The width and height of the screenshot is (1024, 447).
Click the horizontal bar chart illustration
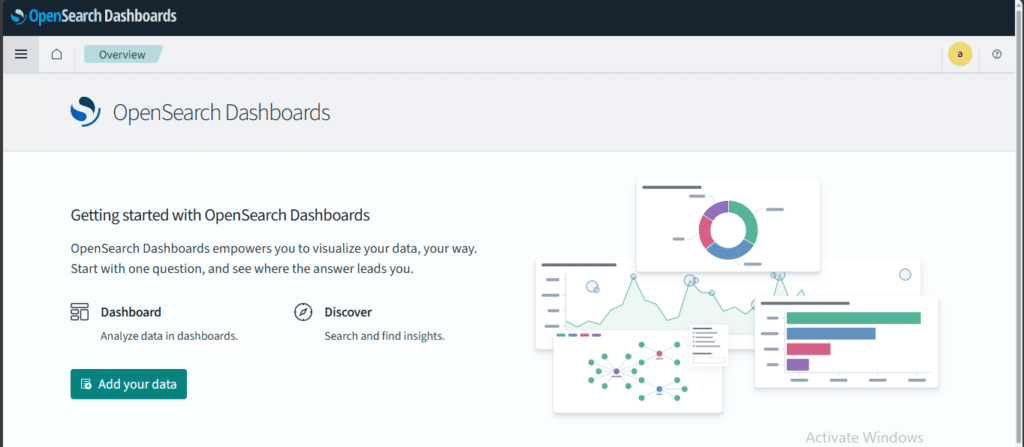[846, 342]
